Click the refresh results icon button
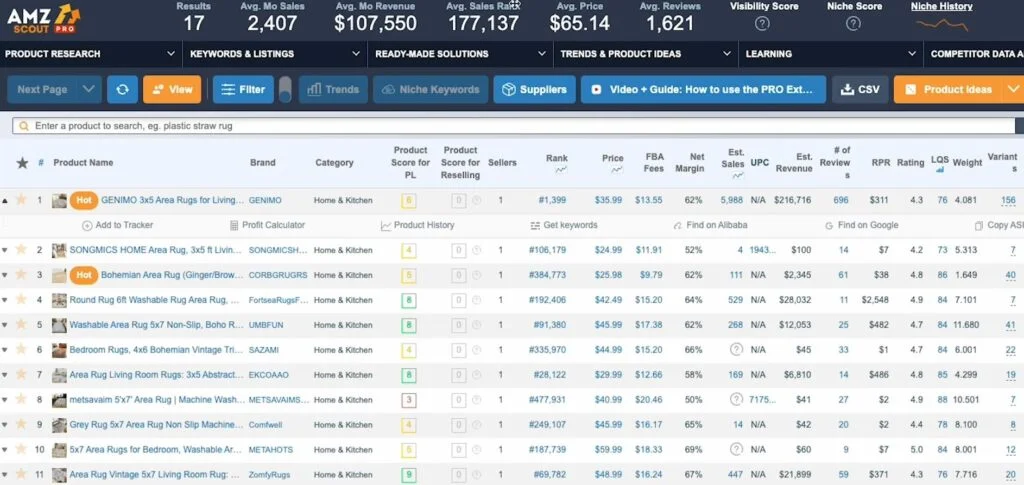Image resolution: width=1024 pixels, height=485 pixels. tap(122, 89)
